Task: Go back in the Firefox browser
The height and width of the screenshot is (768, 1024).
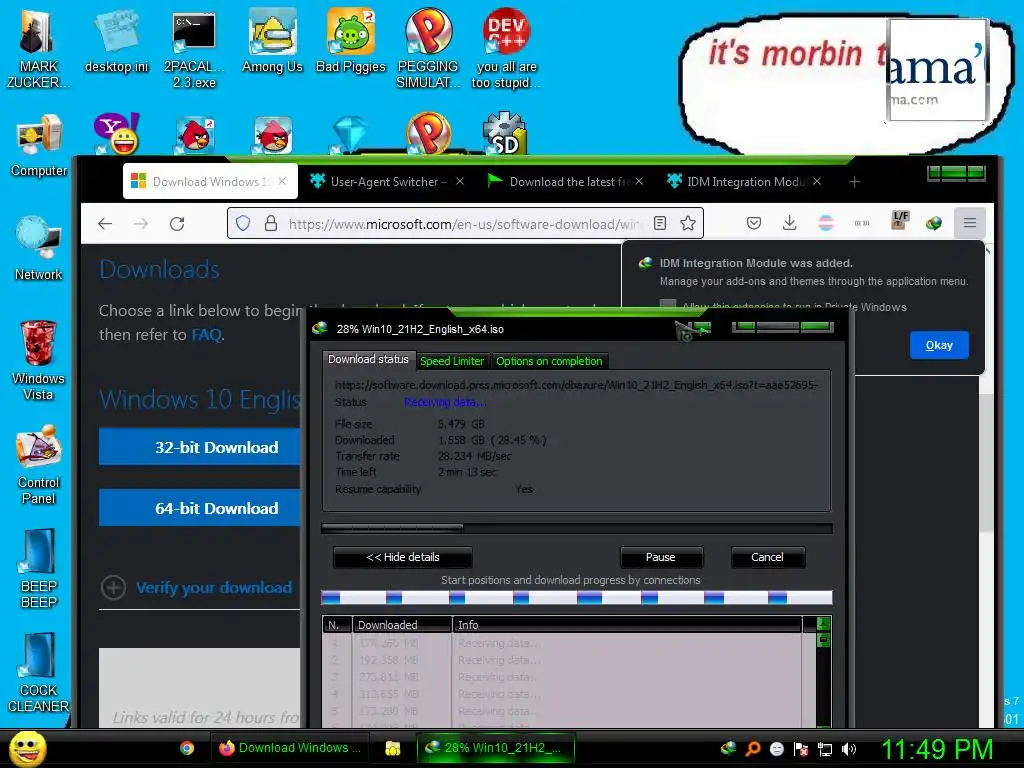Action: tap(105, 224)
